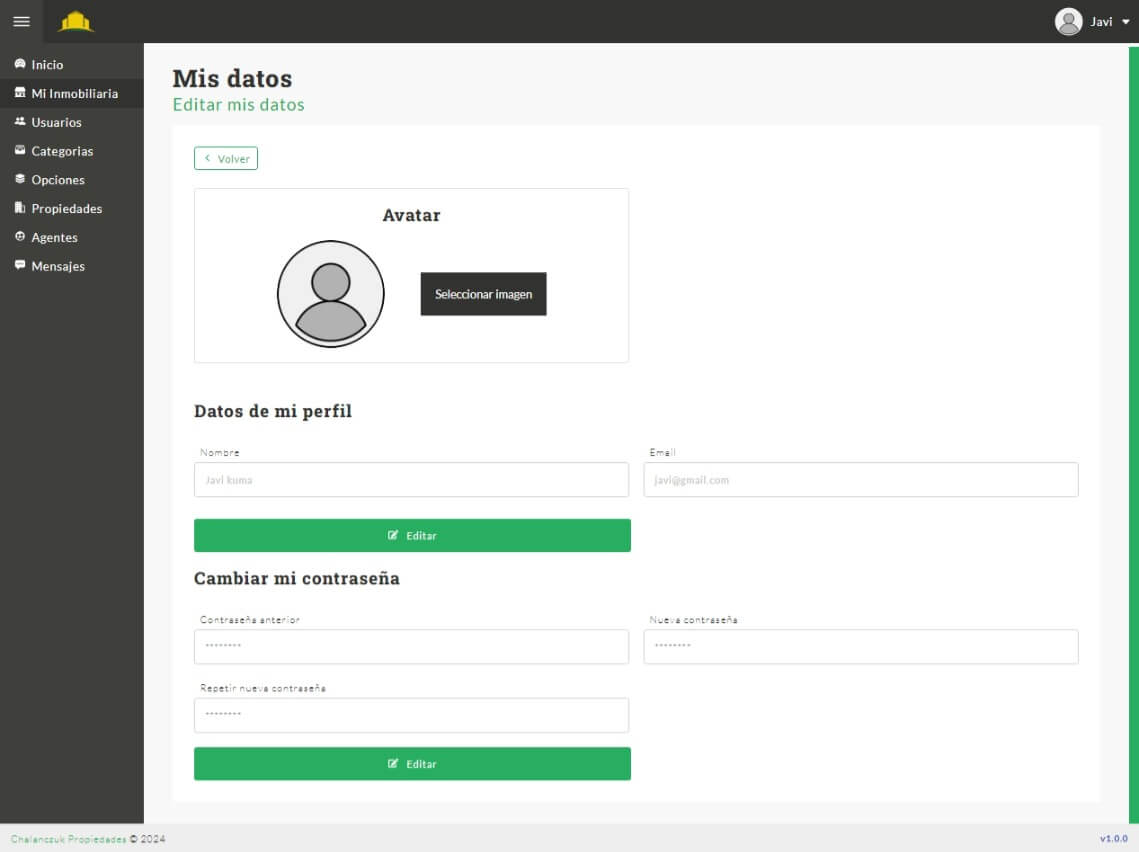1139x852 pixels.
Task: Focus the Nombre input field
Action: (411, 480)
